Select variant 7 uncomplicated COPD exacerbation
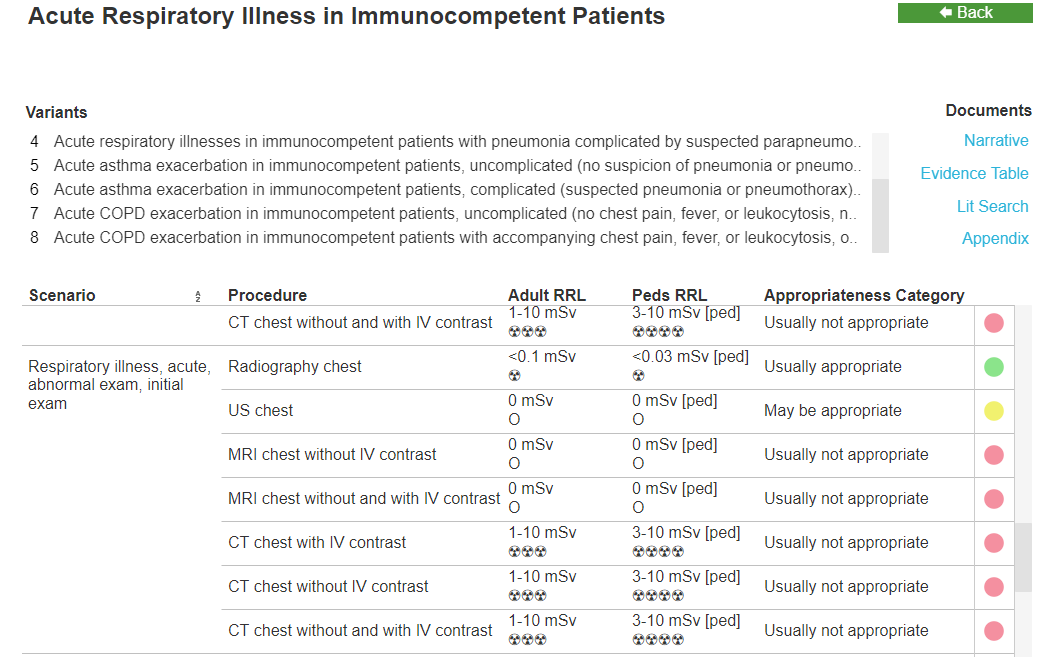 446,214
